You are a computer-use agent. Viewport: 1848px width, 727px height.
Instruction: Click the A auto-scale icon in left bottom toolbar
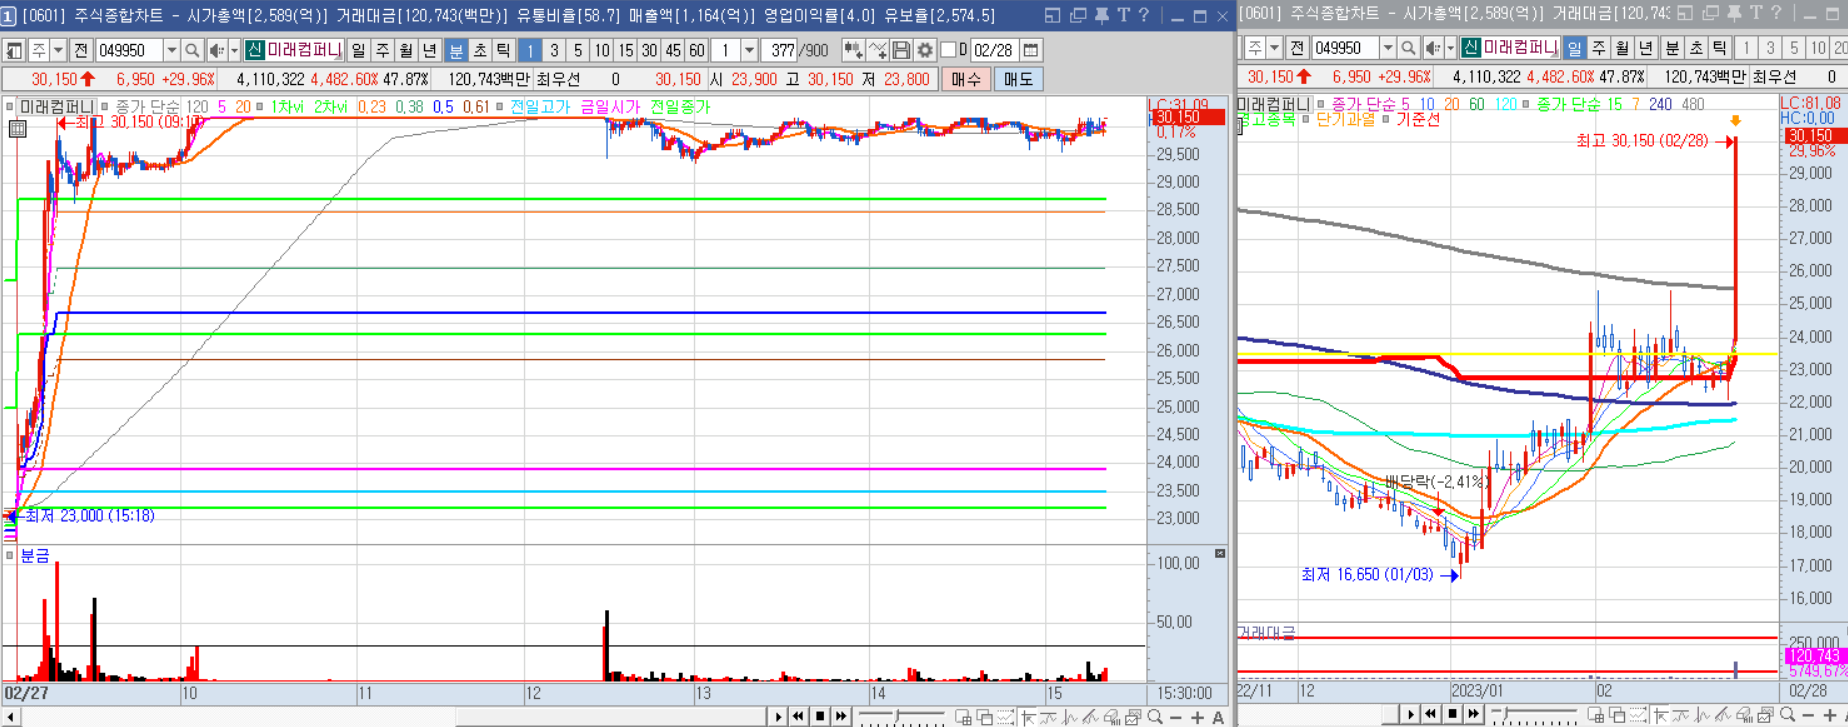click(1218, 717)
